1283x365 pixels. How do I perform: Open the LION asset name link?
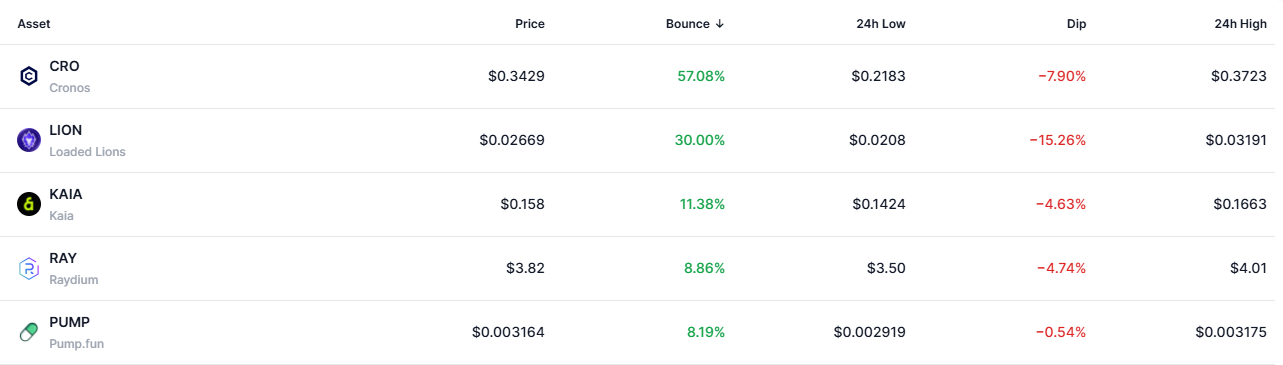click(66, 130)
